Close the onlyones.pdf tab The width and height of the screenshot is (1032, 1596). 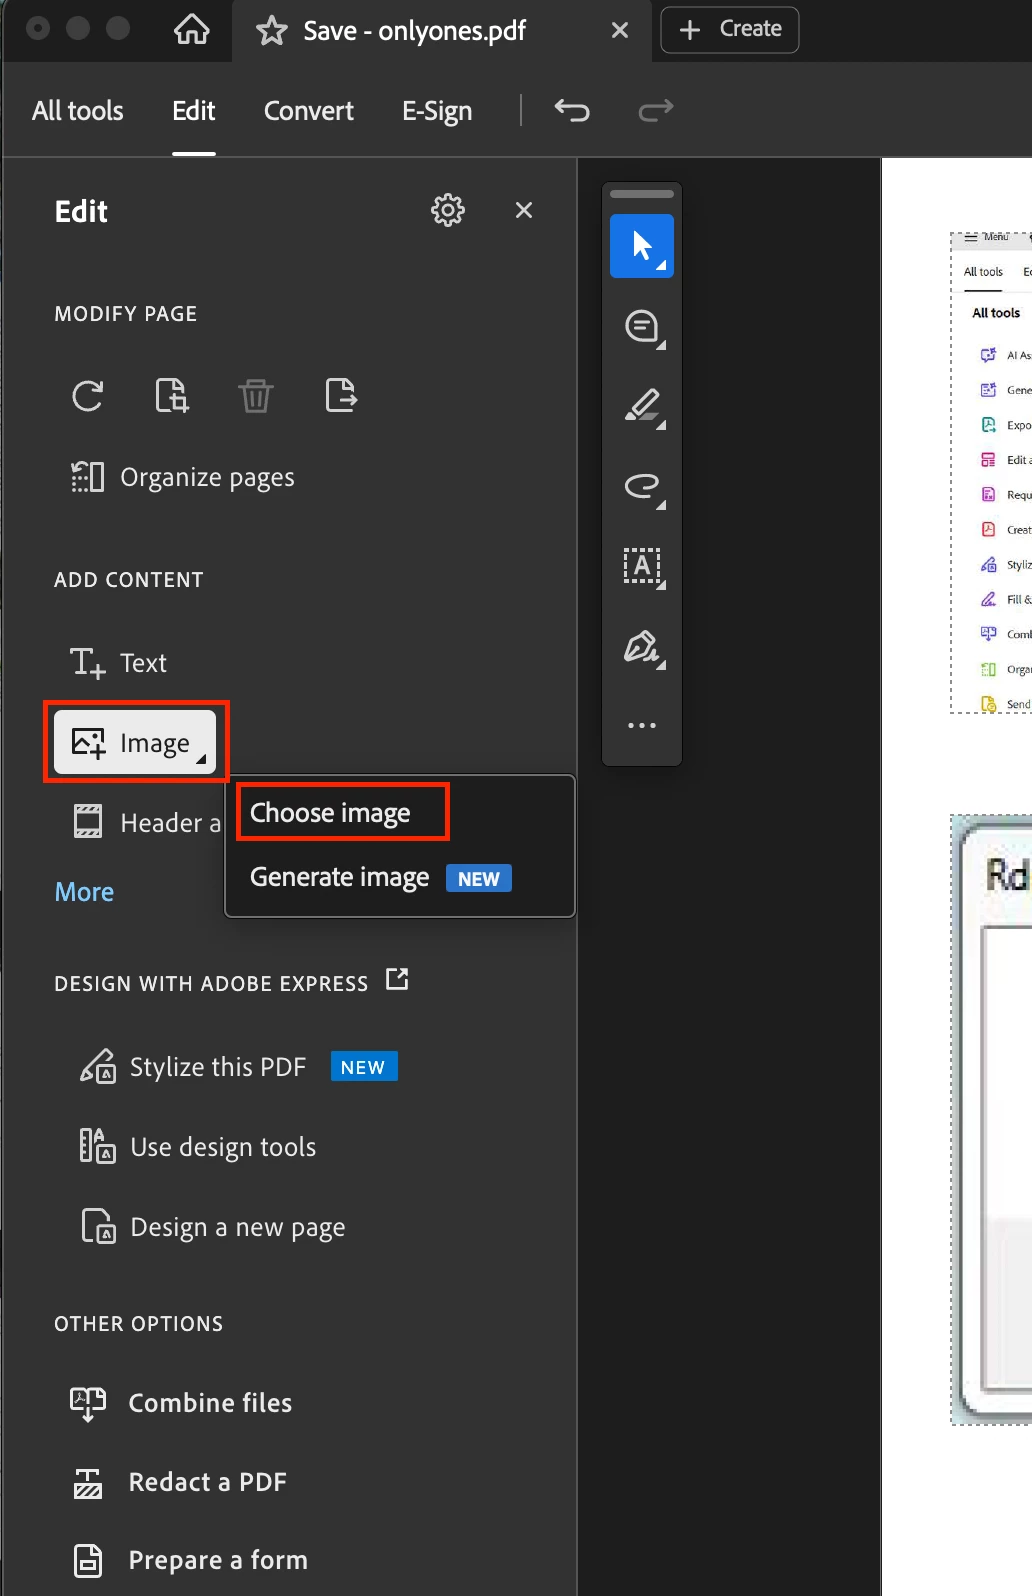coord(620,30)
